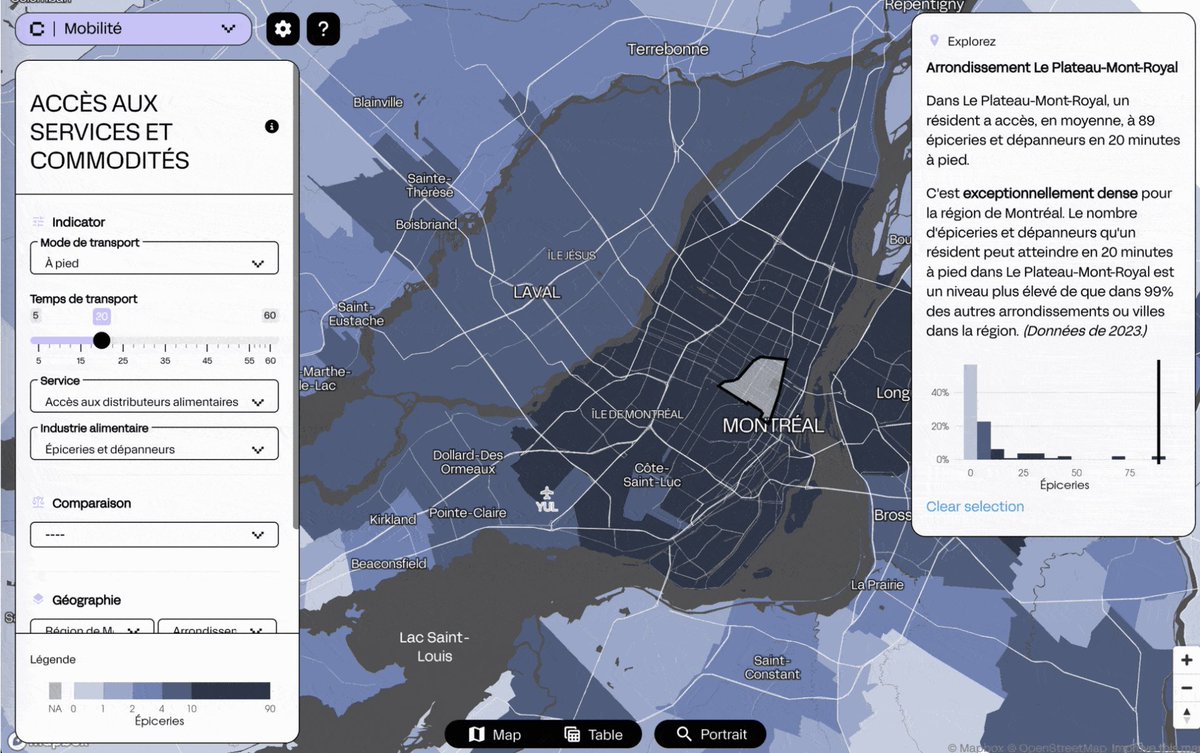Switch to the Portrait view tab

712,734
